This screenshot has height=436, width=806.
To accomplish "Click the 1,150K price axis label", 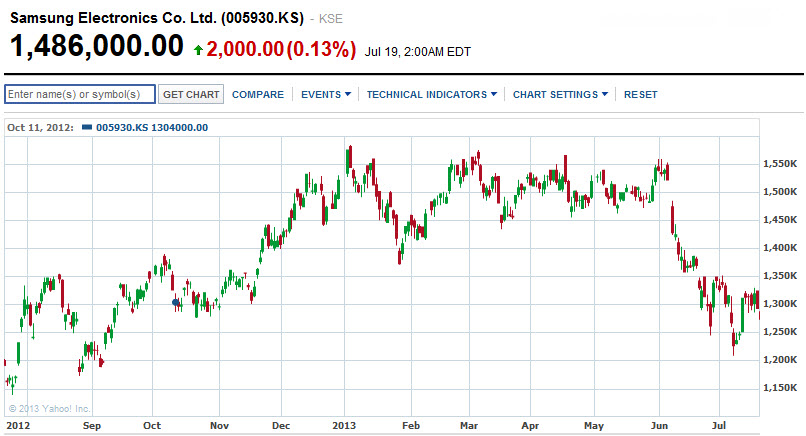I will click(780, 388).
